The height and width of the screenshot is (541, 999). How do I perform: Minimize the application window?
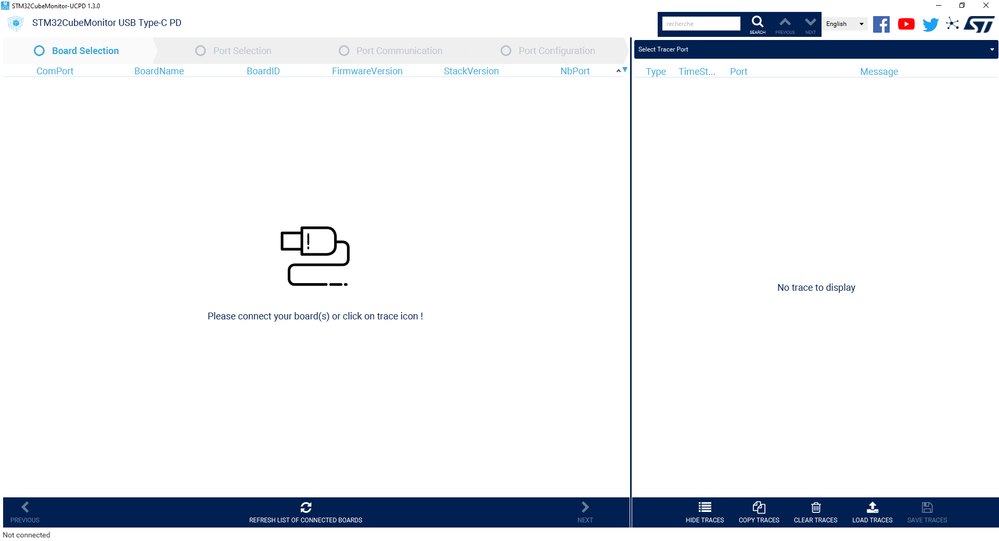(938, 5)
